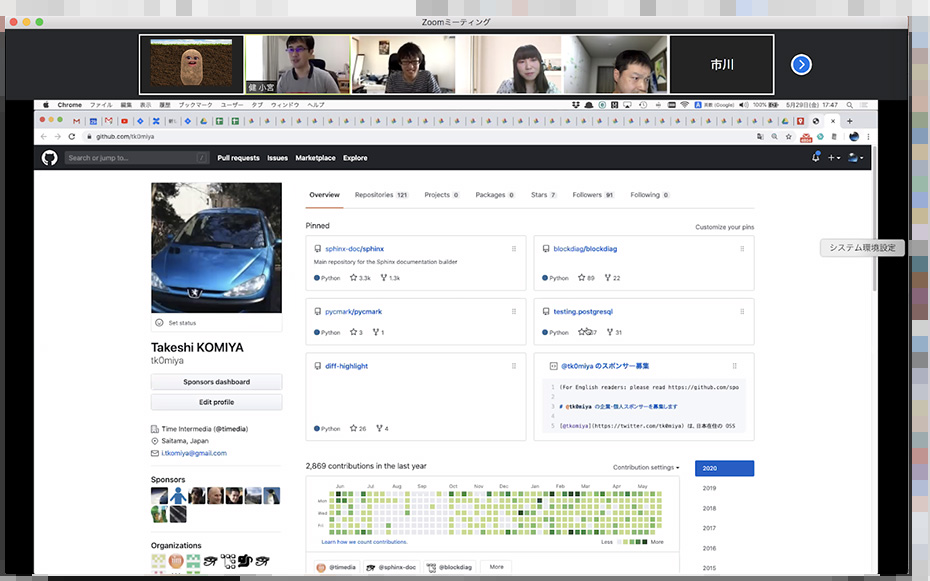Open the pycmark/pycmark repository link

point(353,312)
